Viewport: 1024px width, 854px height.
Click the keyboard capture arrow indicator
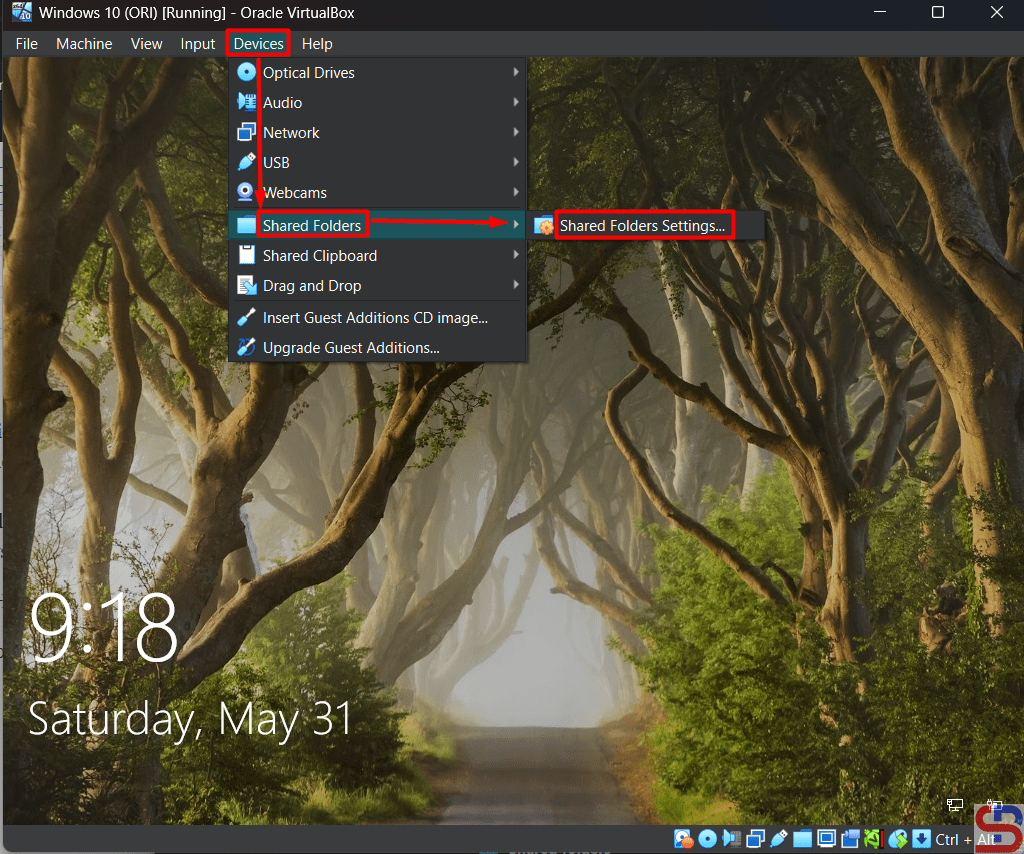tap(921, 839)
